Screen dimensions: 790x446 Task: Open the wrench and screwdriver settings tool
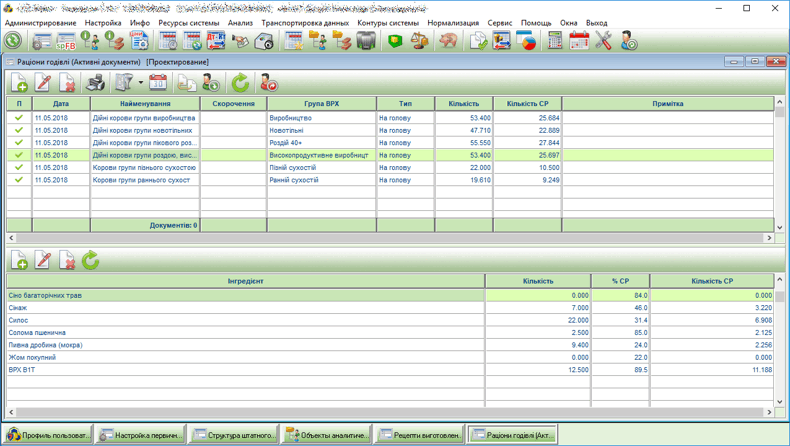click(603, 41)
